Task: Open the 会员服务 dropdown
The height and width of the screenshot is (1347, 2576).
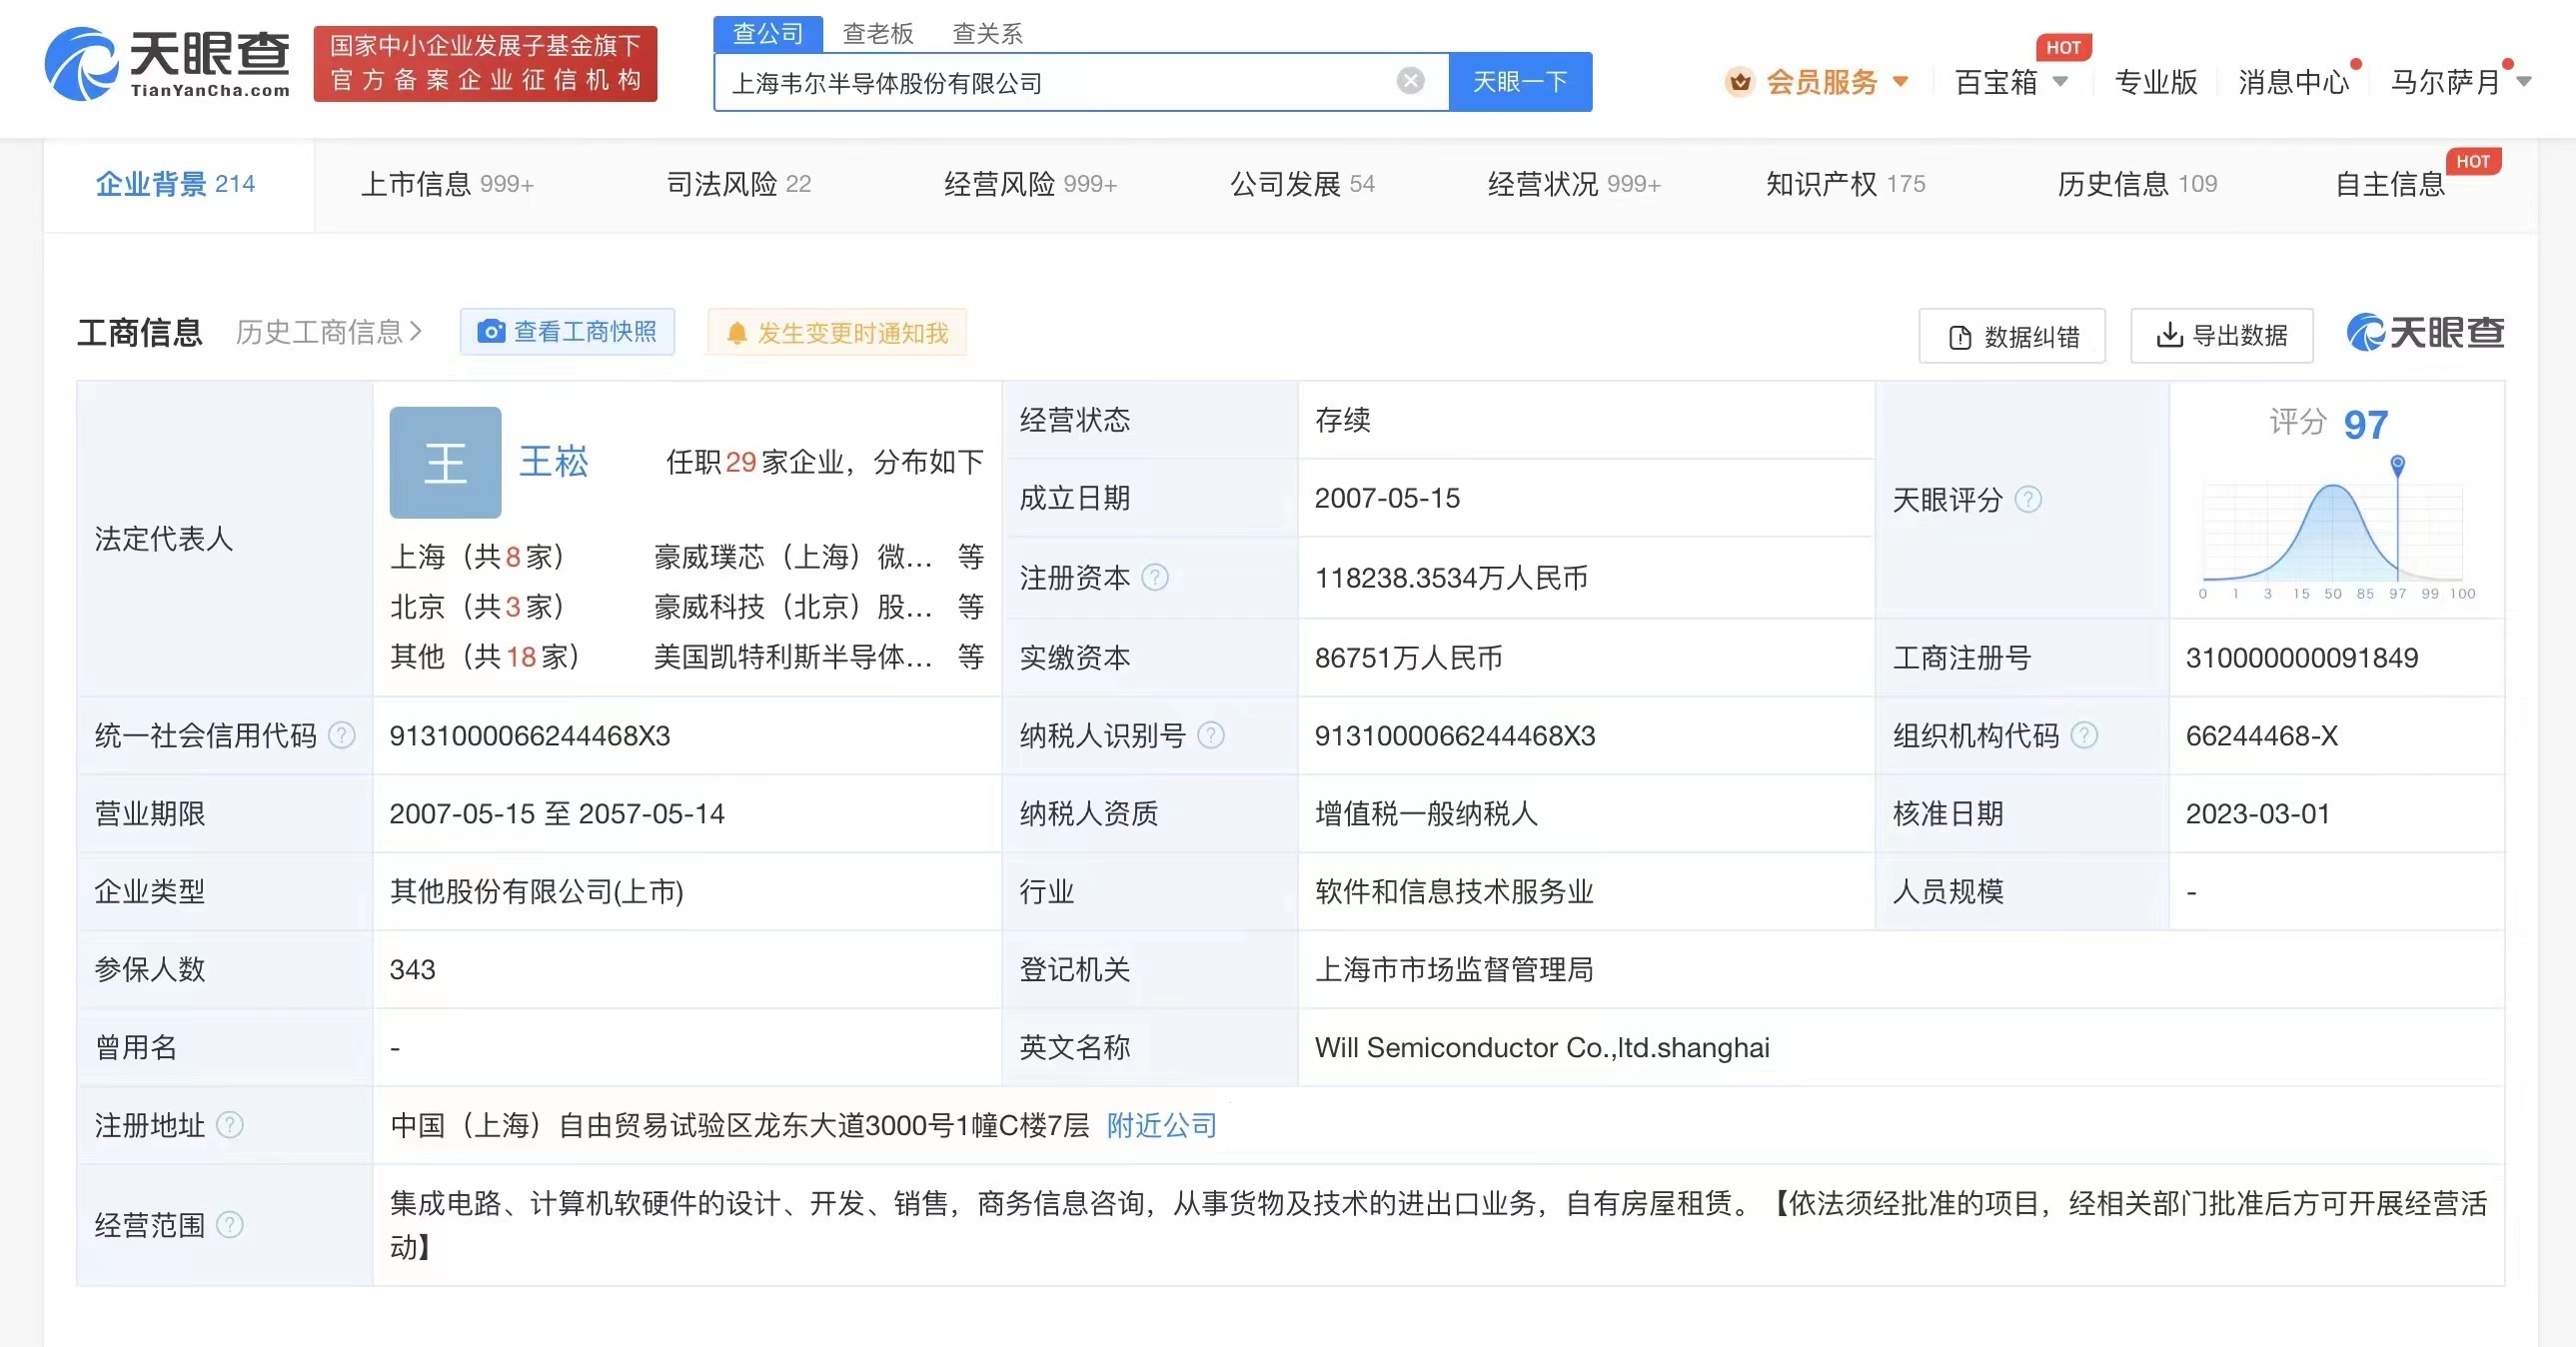Action: [1815, 82]
